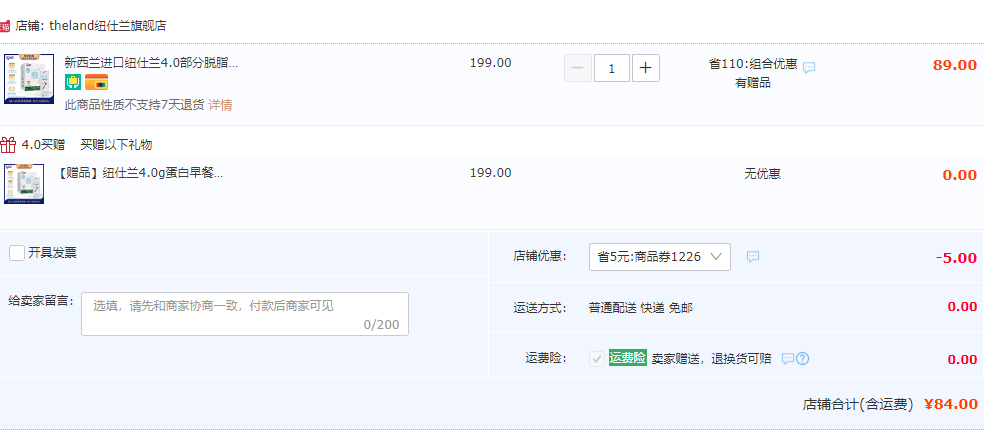Open product 新西兰进口纽仕兰4.0部分脱脂 title link
Image resolution: width=991 pixels, height=431 pixels.
pos(151,63)
